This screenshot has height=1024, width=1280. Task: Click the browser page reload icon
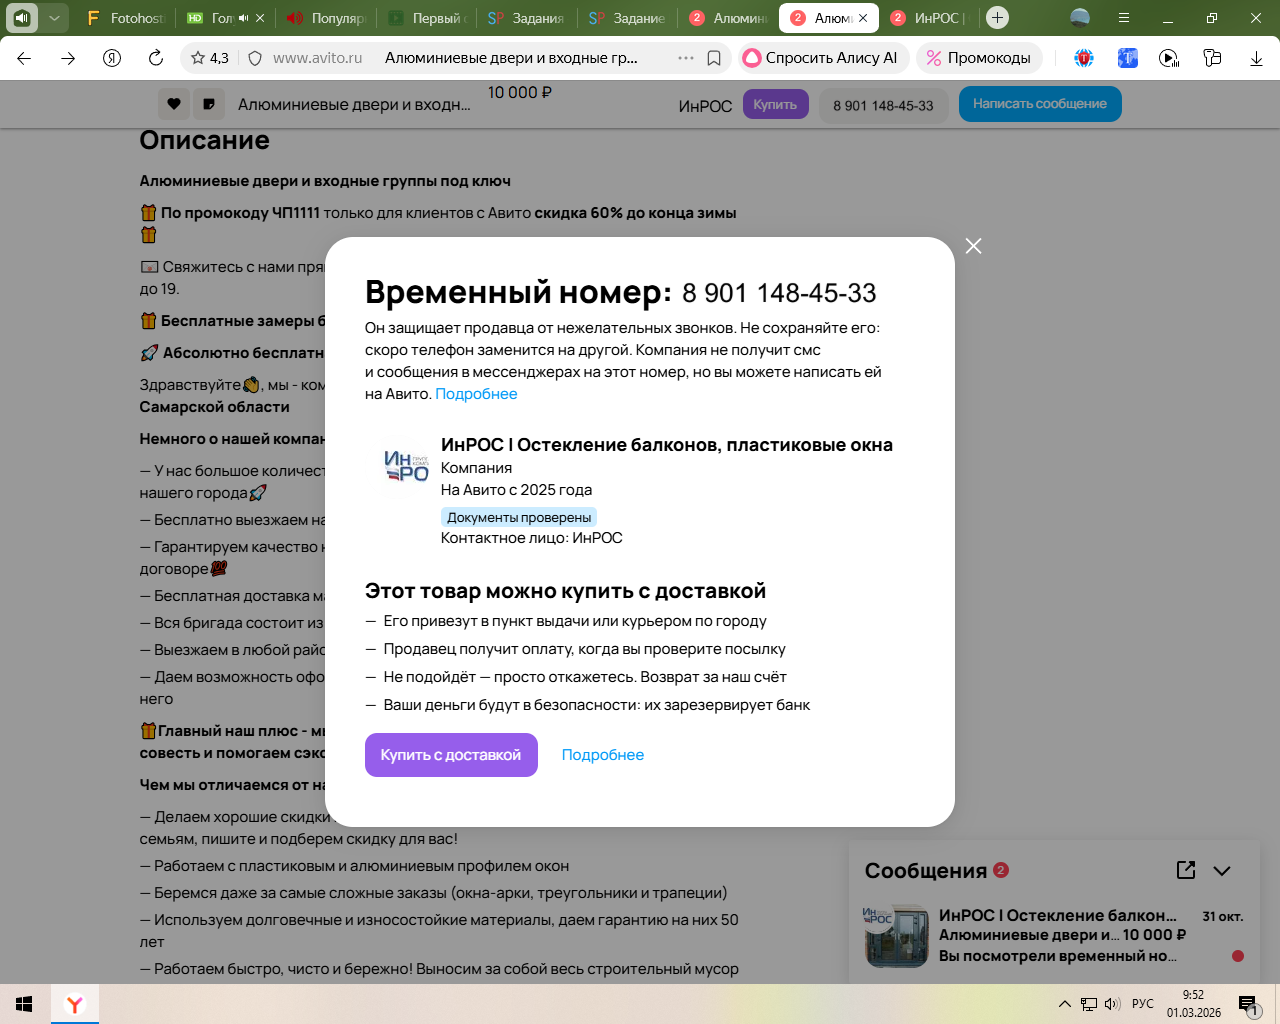click(x=156, y=58)
